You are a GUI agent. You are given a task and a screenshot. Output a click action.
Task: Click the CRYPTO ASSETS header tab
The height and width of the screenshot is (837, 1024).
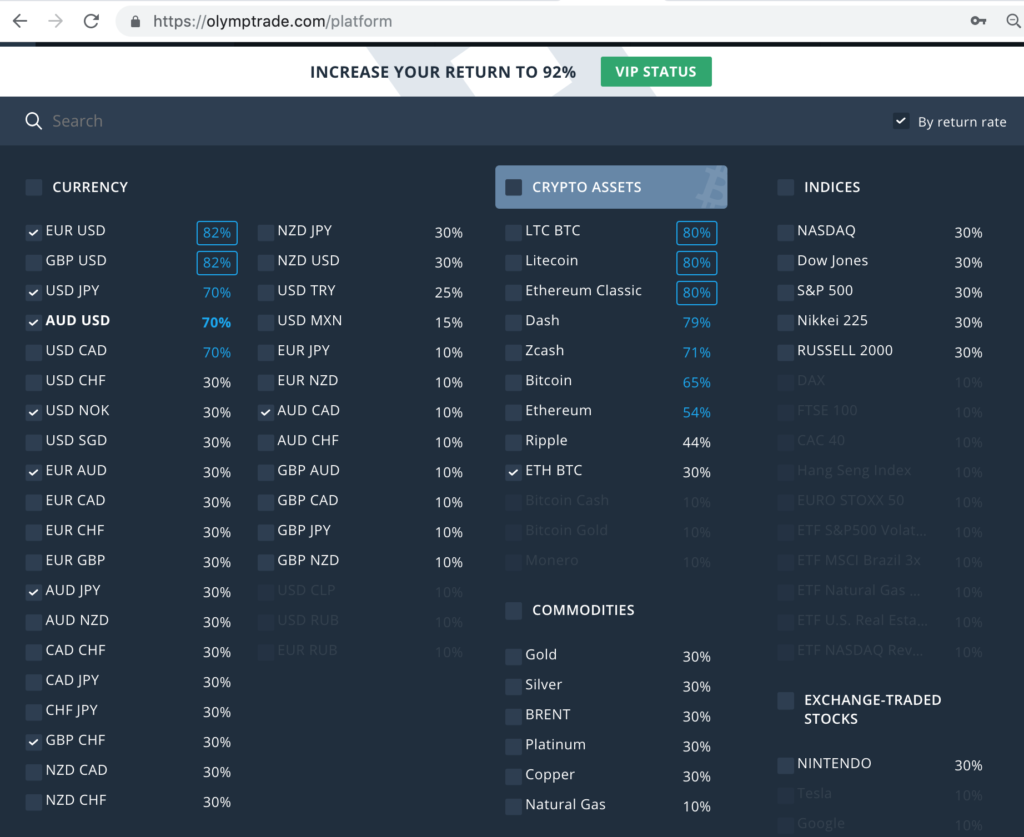[611, 187]
